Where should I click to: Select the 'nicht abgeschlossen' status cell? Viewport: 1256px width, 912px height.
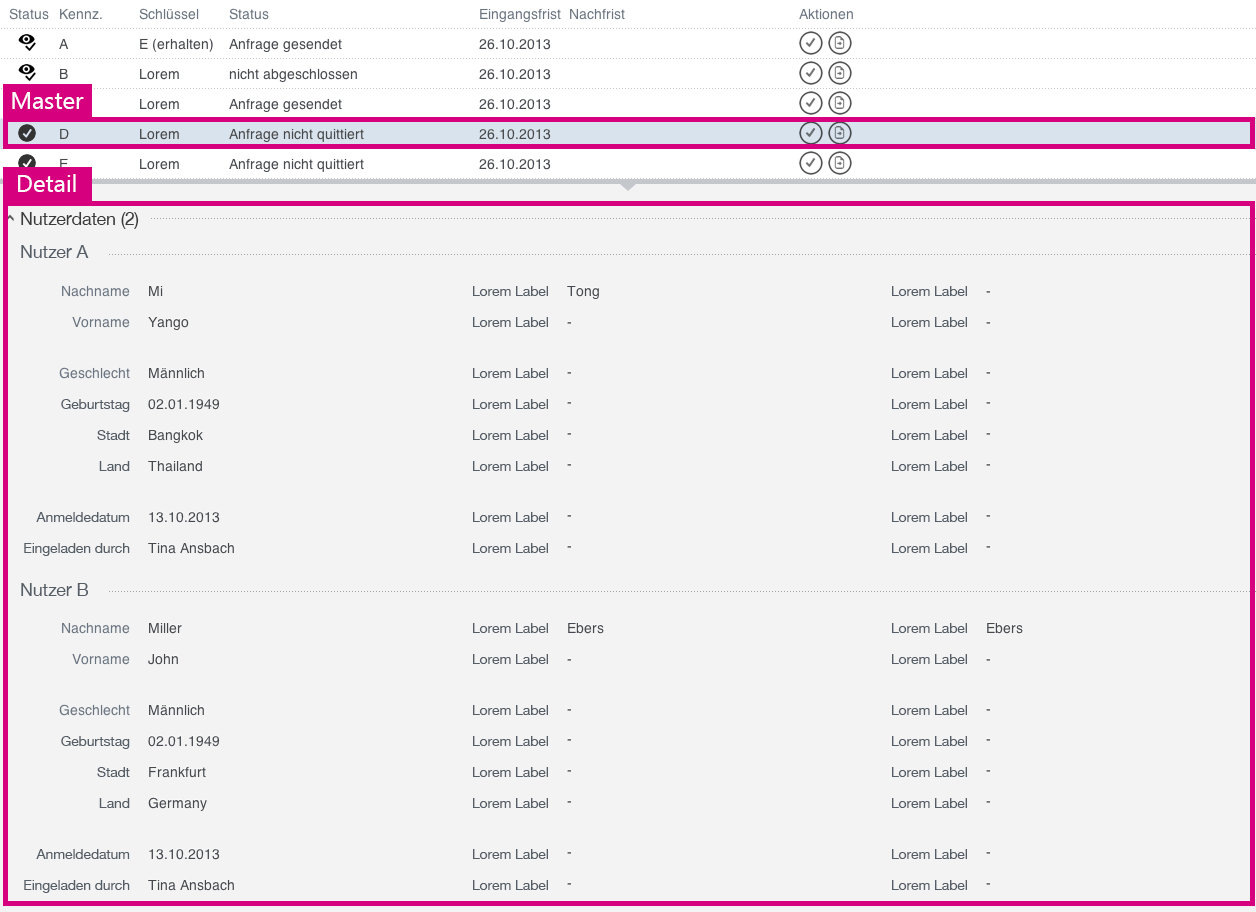(293, 74)
